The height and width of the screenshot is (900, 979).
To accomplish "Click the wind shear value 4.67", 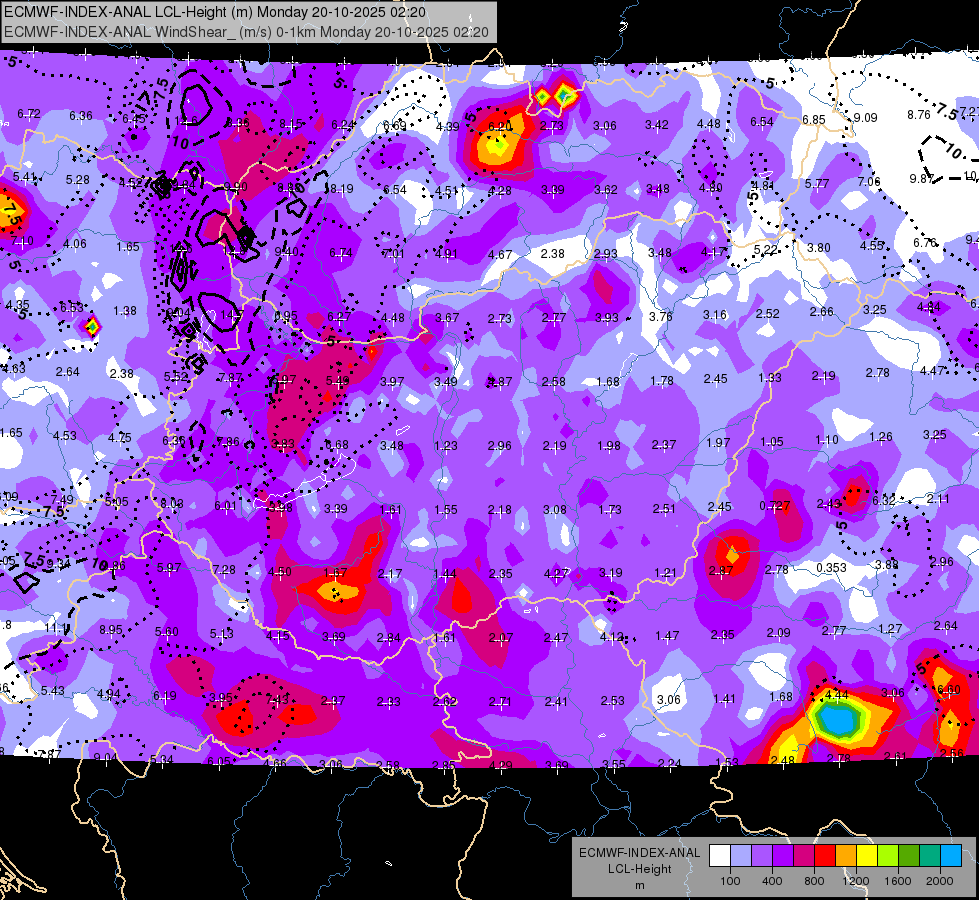I will tap(499, 254).
